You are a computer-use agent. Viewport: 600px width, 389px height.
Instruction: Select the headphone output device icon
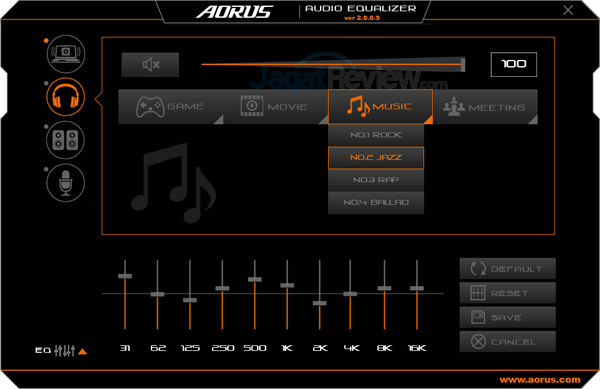click(x=66, y=97)
